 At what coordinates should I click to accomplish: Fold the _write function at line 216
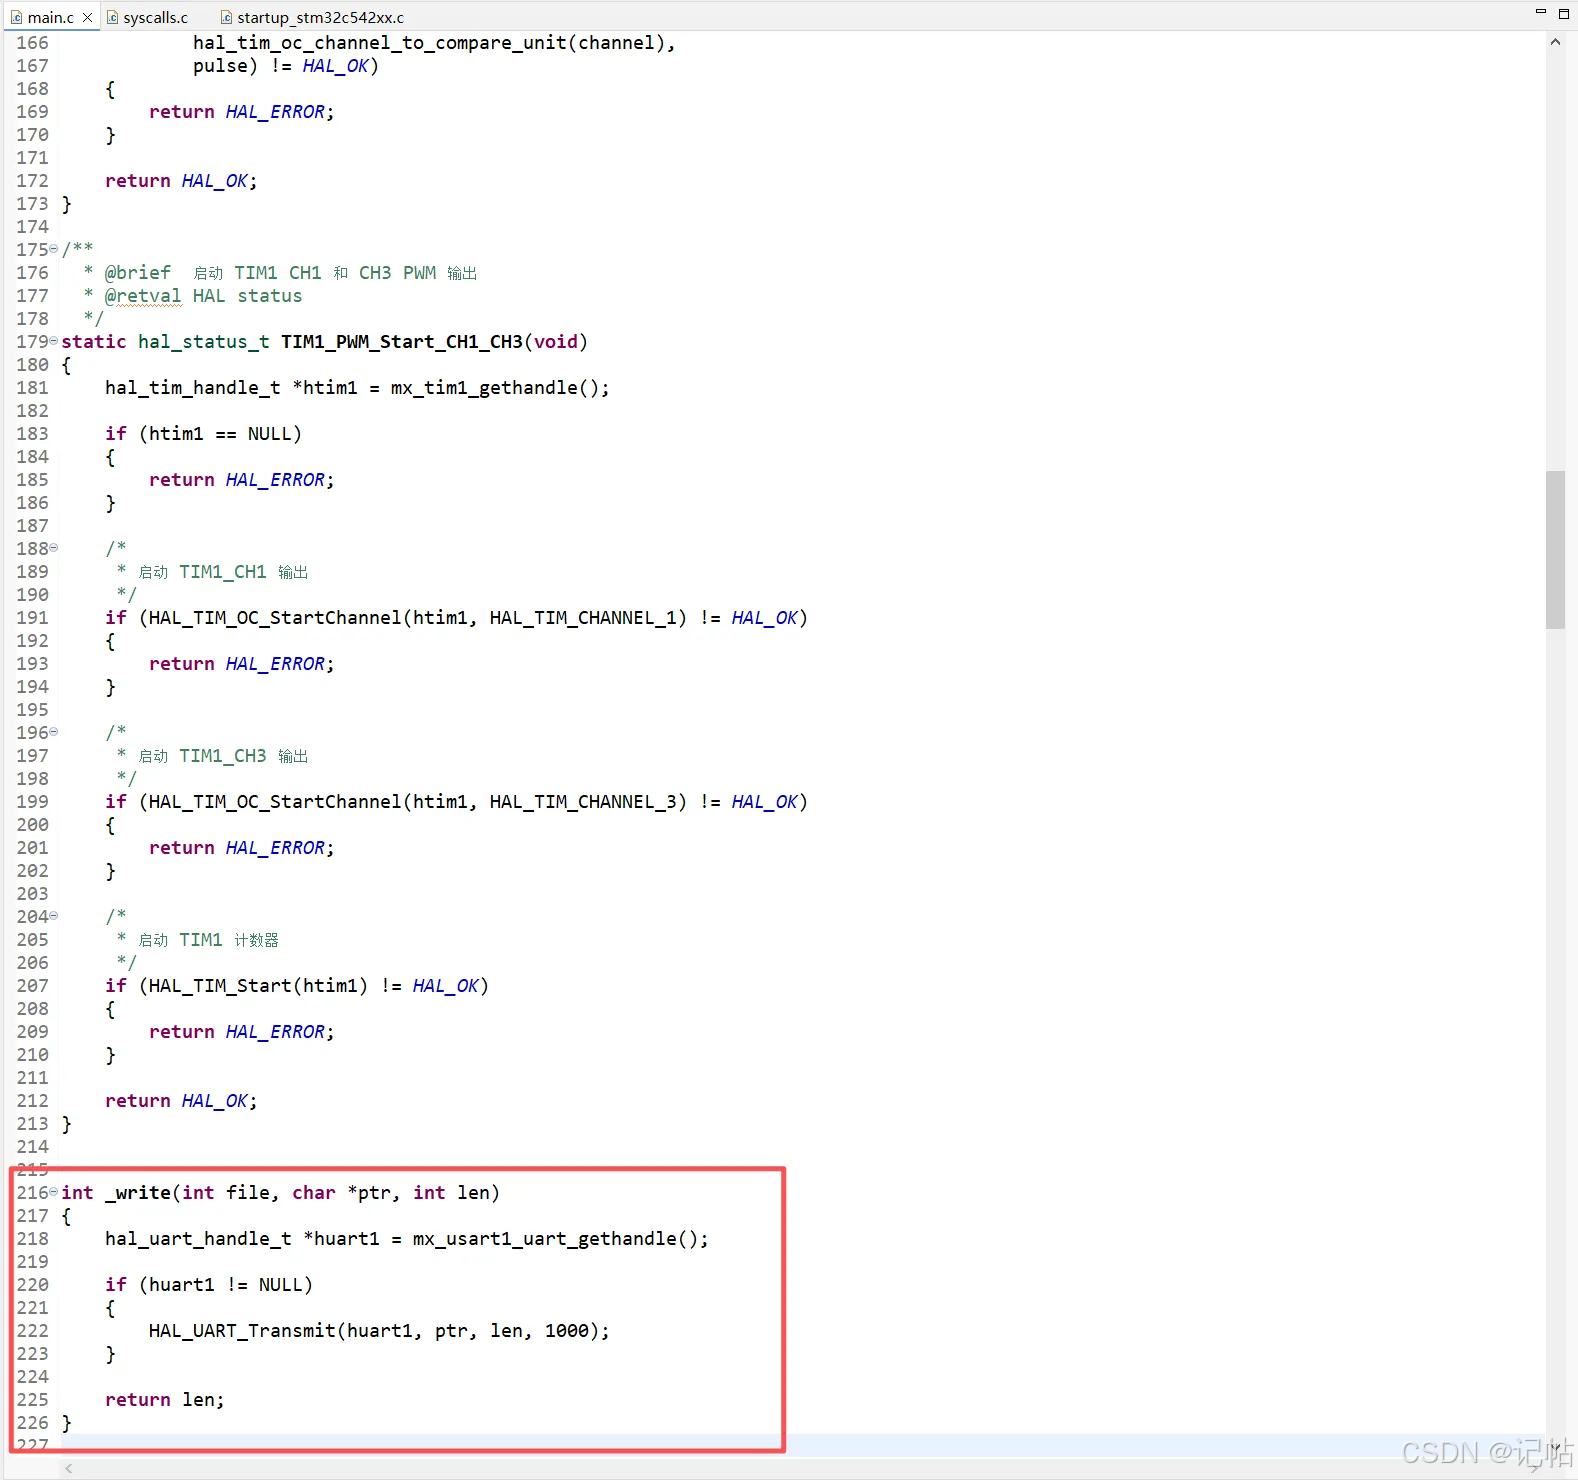(54, 1192)
